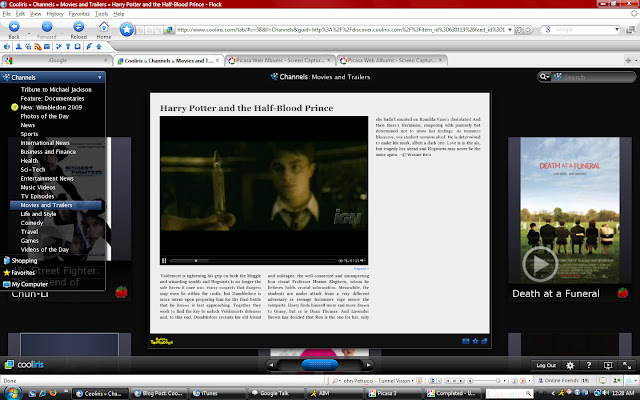Open the My Computer section

pyautogui.click(x=29, y=284)
